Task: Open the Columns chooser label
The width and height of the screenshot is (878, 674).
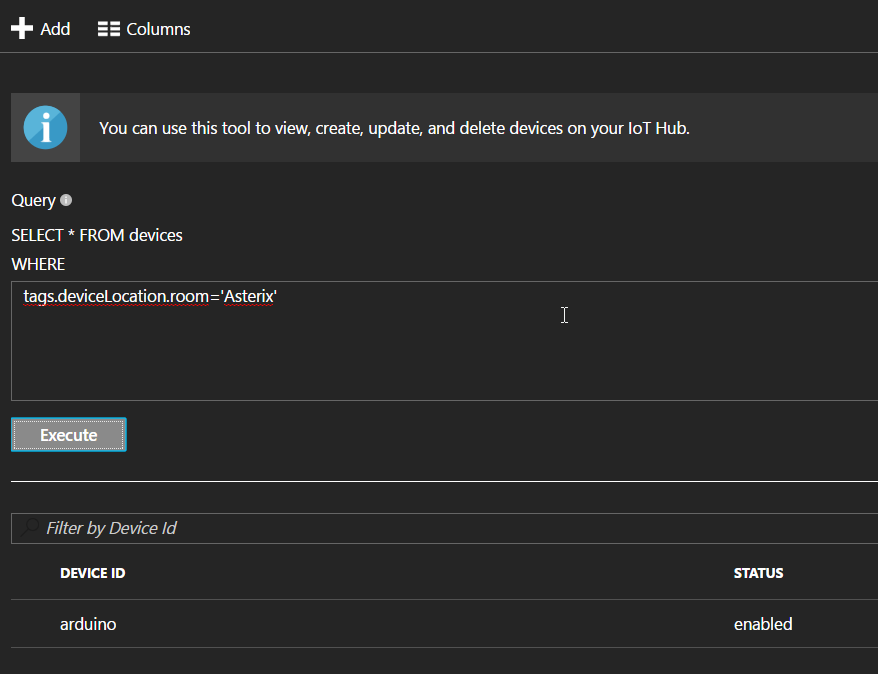Action: pos(158,29)
